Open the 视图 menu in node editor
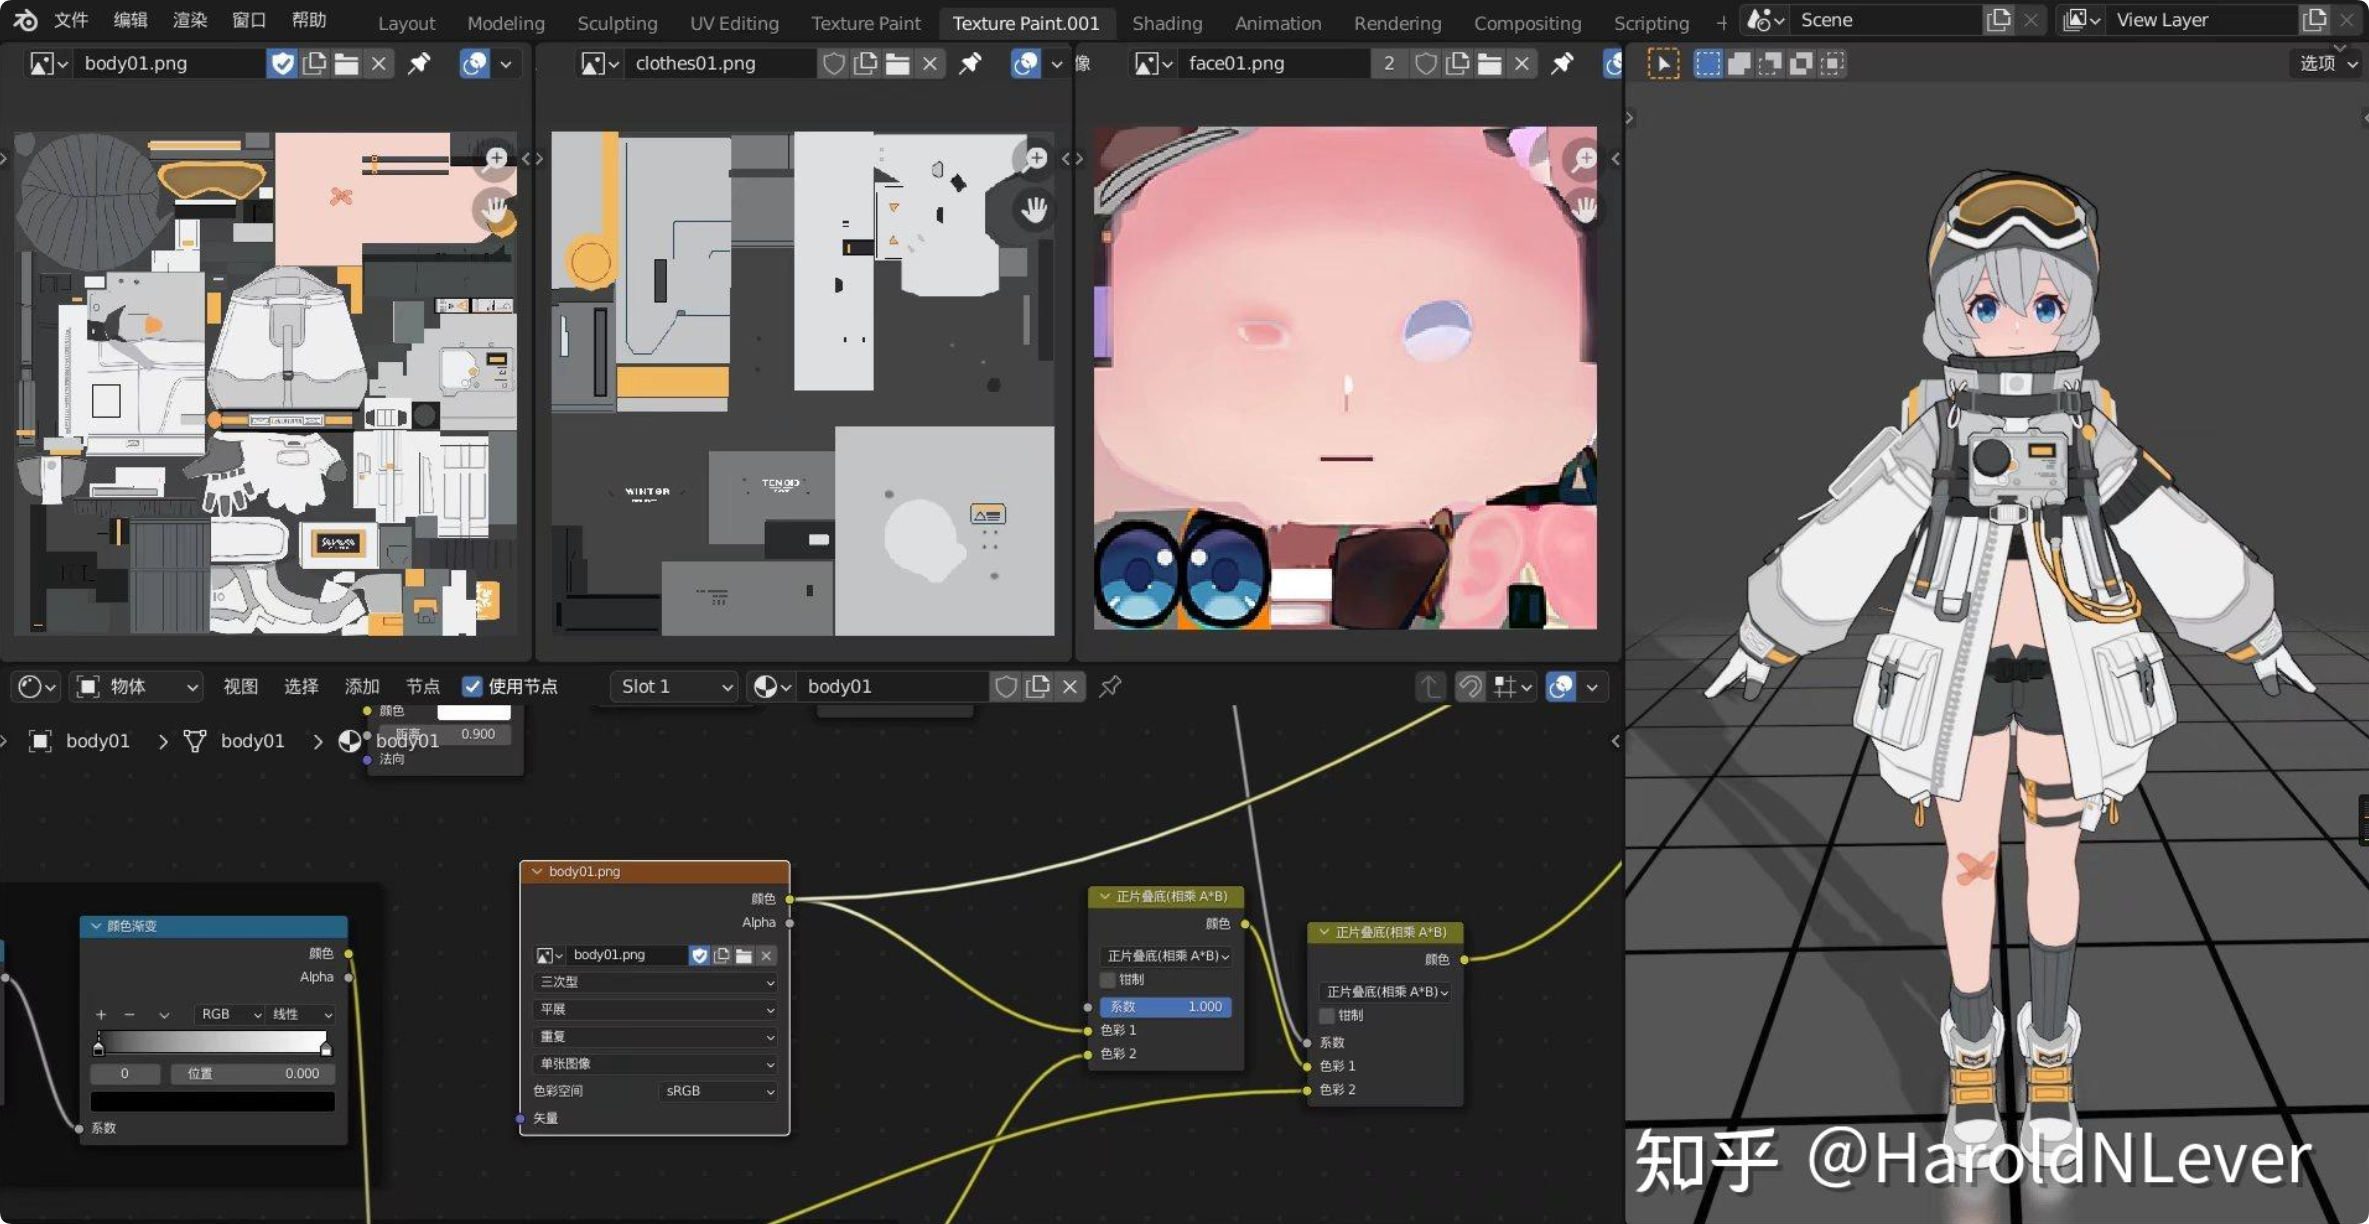 coord(240,687)
